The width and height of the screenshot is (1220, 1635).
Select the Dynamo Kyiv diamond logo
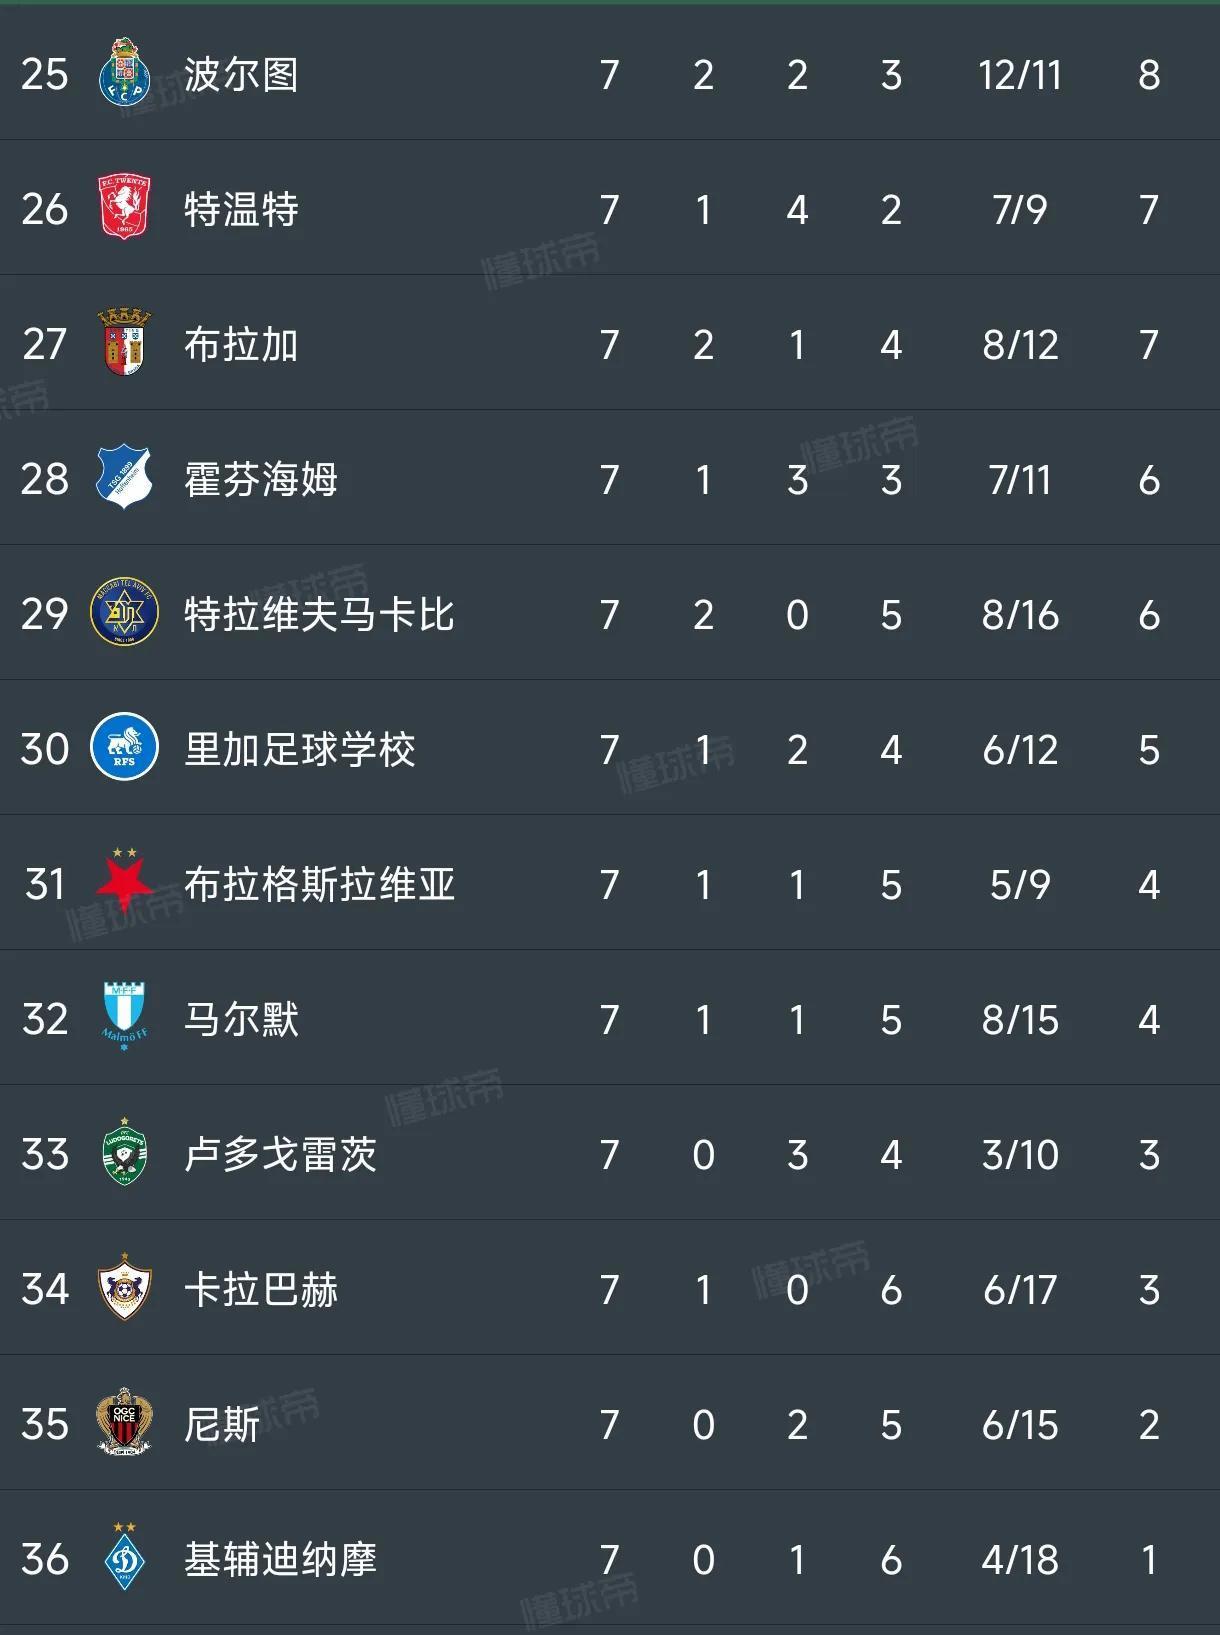click(124, 1558)
